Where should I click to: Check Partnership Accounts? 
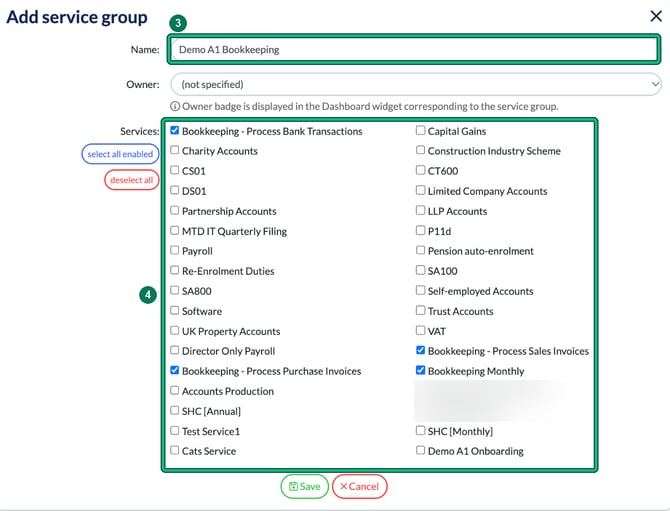click(x=174, y=210)
